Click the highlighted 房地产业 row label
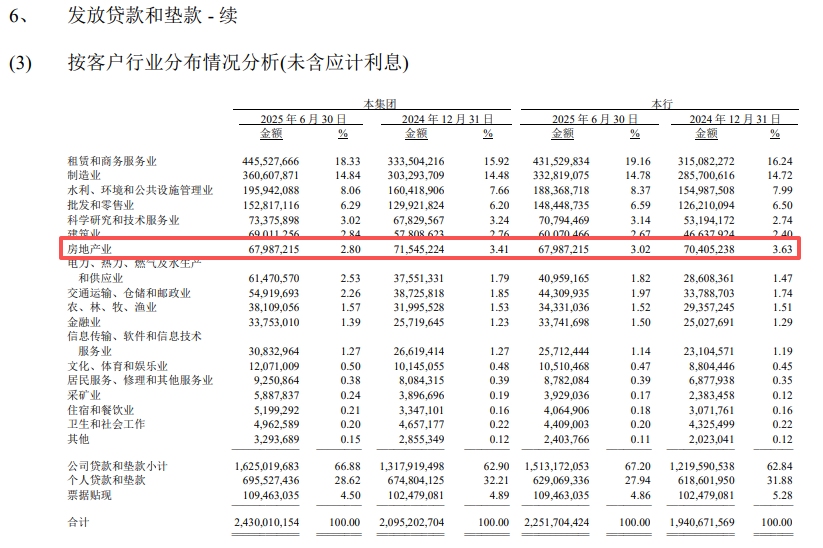 92,247
